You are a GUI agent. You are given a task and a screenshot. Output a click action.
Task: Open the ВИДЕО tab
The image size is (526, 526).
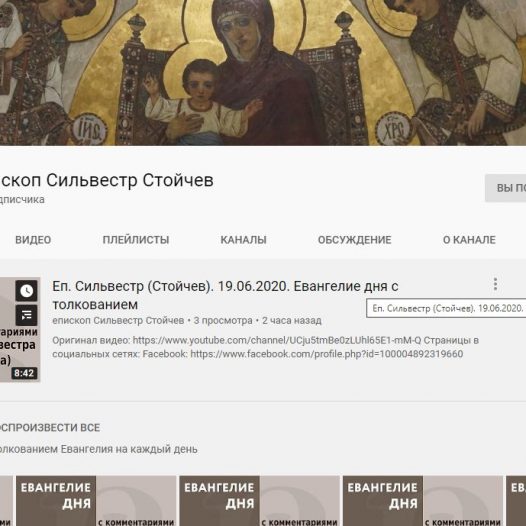33,240
